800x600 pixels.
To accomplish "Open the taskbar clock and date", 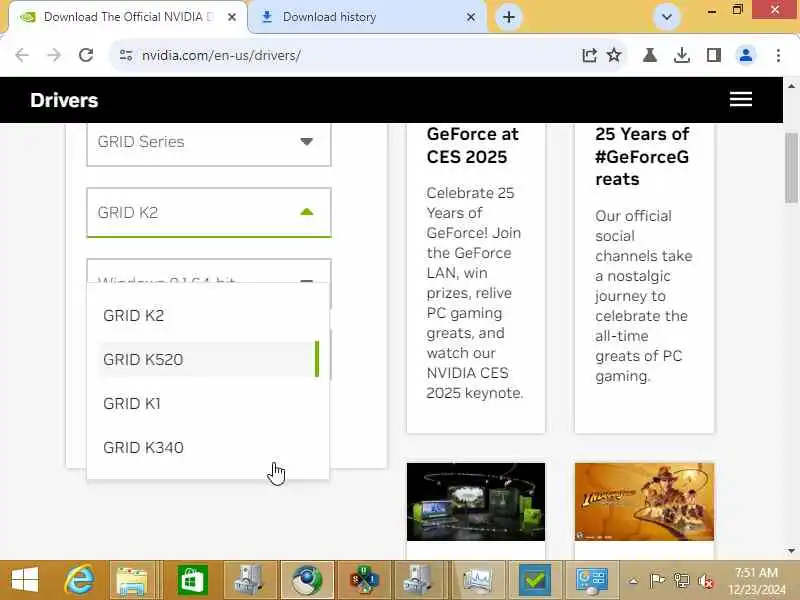I will click(757, 581).
